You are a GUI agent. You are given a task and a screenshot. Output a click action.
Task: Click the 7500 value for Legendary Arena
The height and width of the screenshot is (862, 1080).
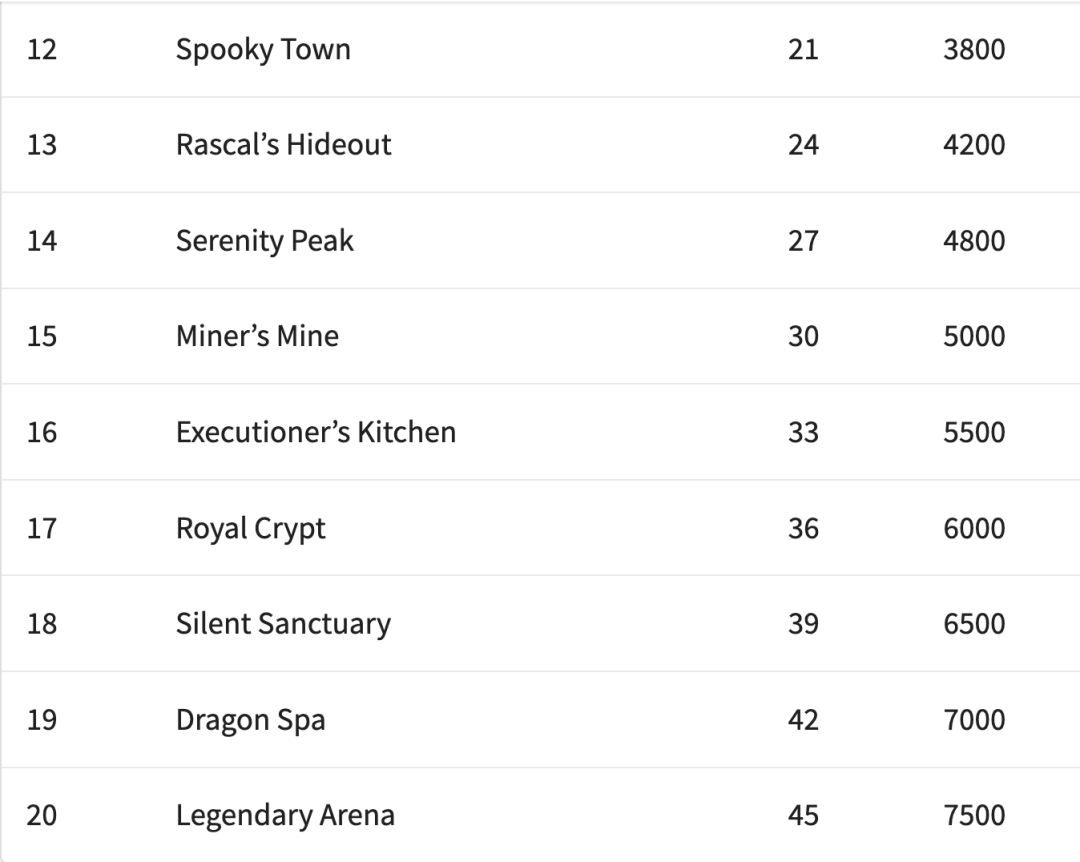click(973, 815)
